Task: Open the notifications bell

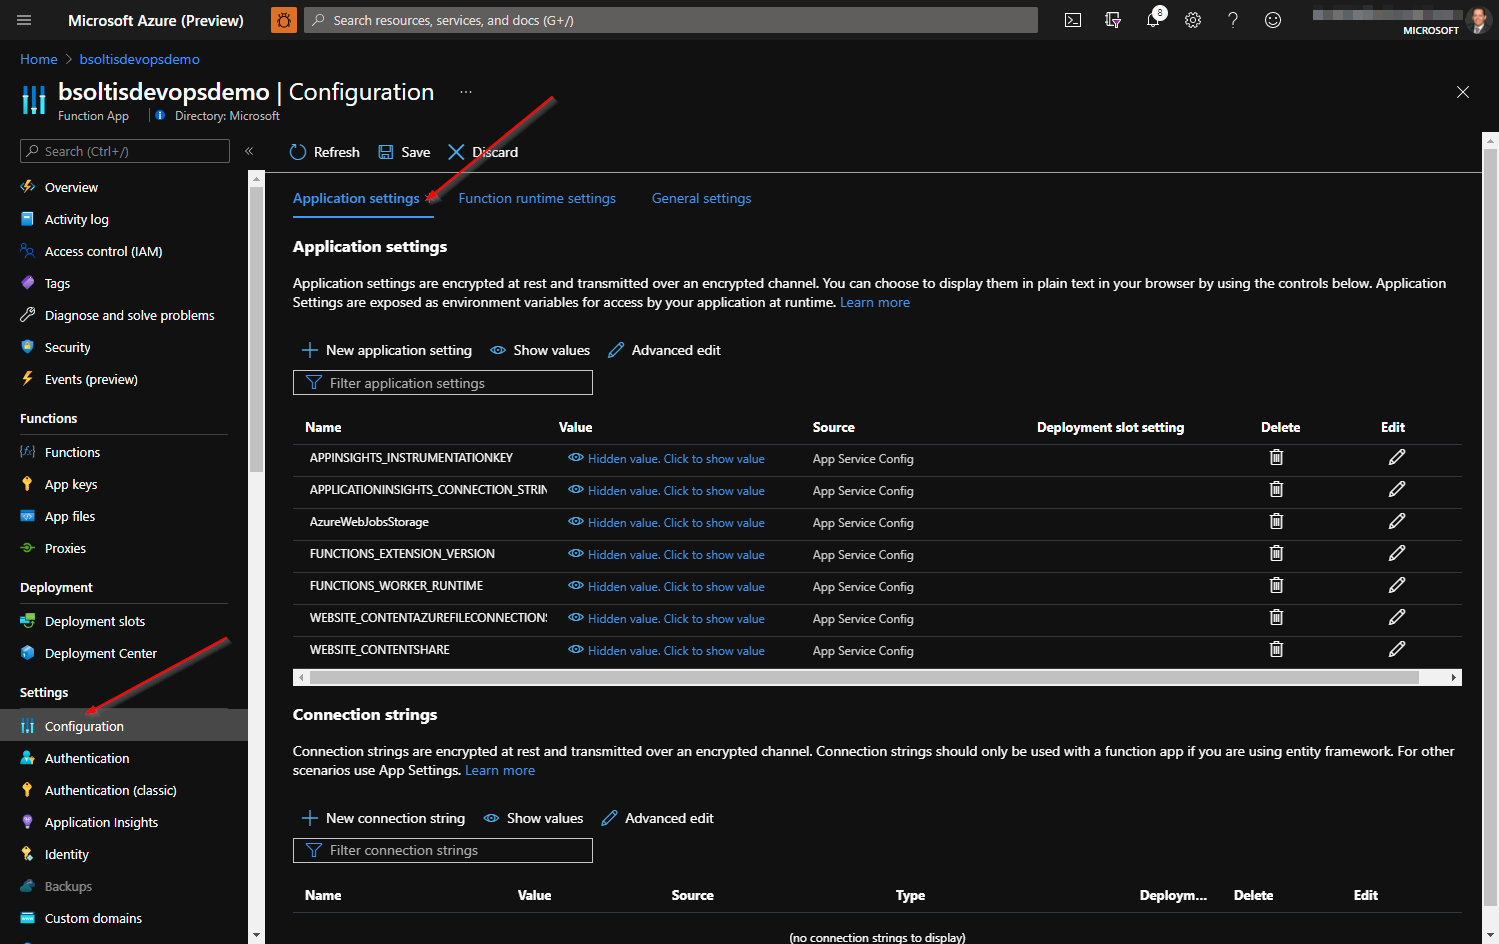Action: (1153, 20)
